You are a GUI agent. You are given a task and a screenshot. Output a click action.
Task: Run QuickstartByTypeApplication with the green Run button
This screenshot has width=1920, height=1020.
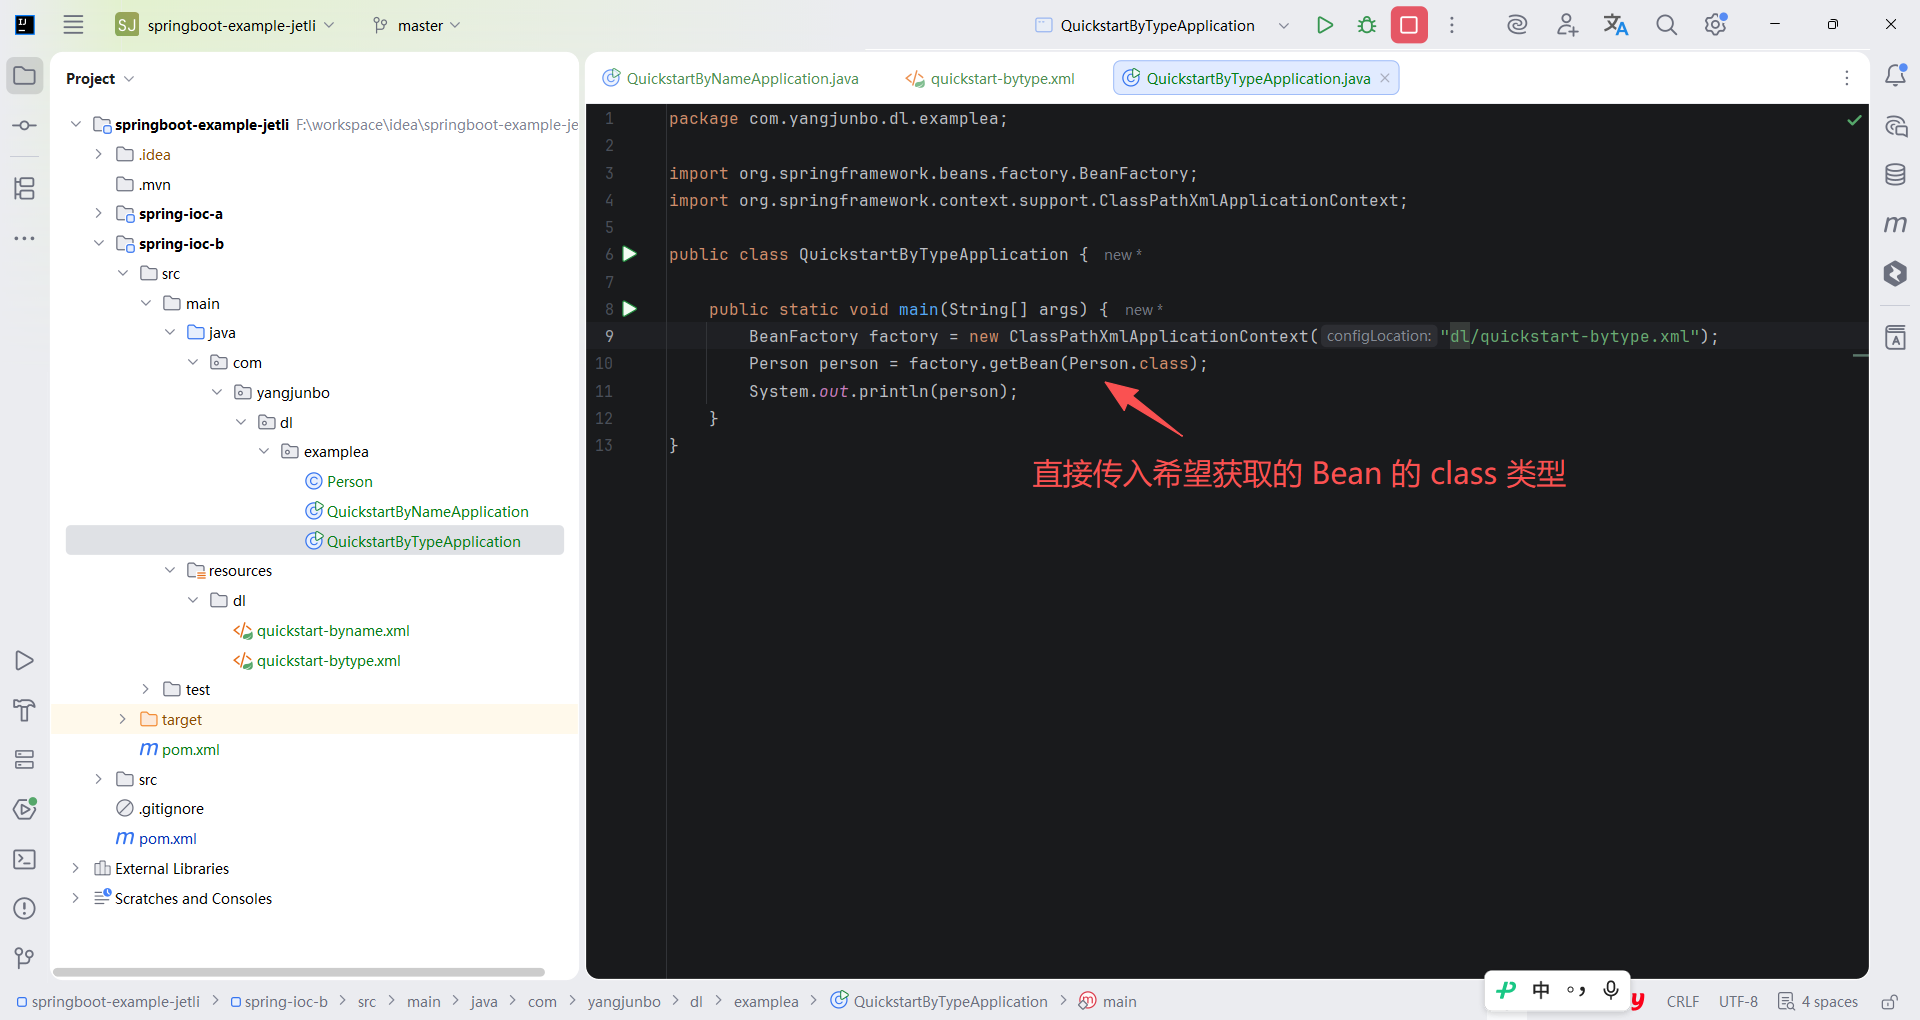(1325, 25)
